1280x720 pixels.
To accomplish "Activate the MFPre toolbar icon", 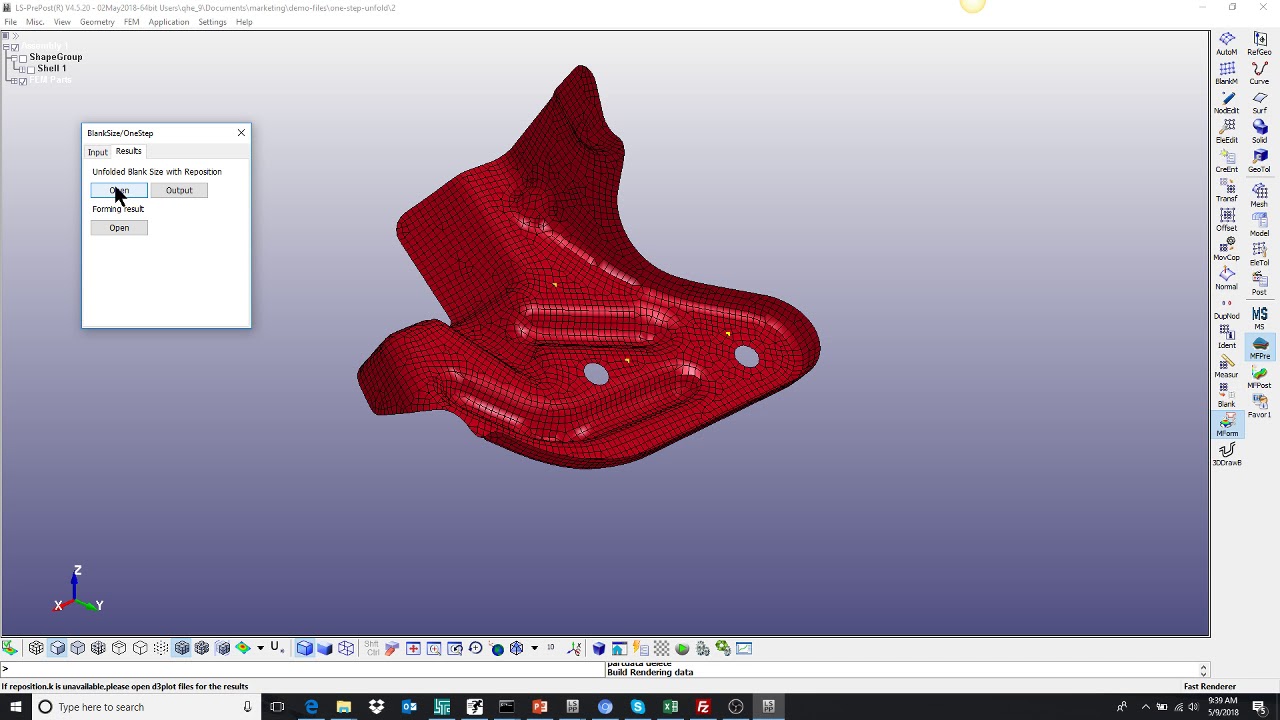I will click(x=1260, y=347).
